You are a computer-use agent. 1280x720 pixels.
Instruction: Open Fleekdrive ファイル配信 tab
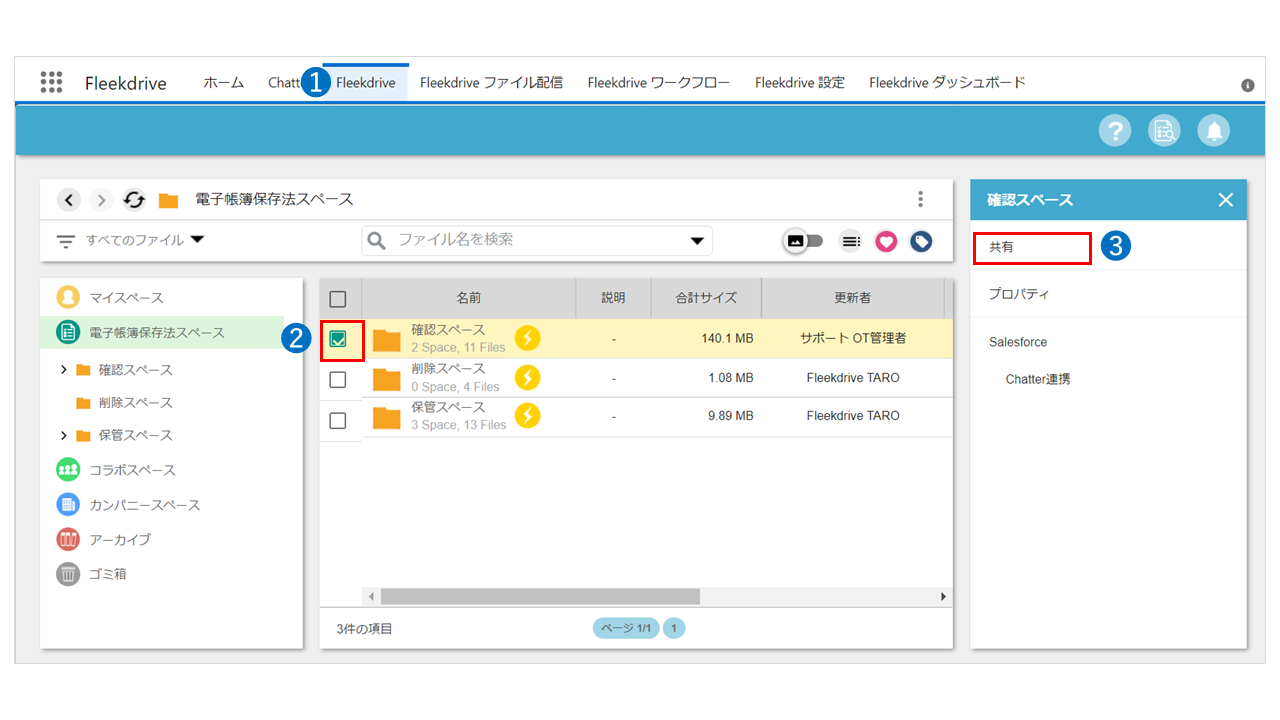click(491, 82)
